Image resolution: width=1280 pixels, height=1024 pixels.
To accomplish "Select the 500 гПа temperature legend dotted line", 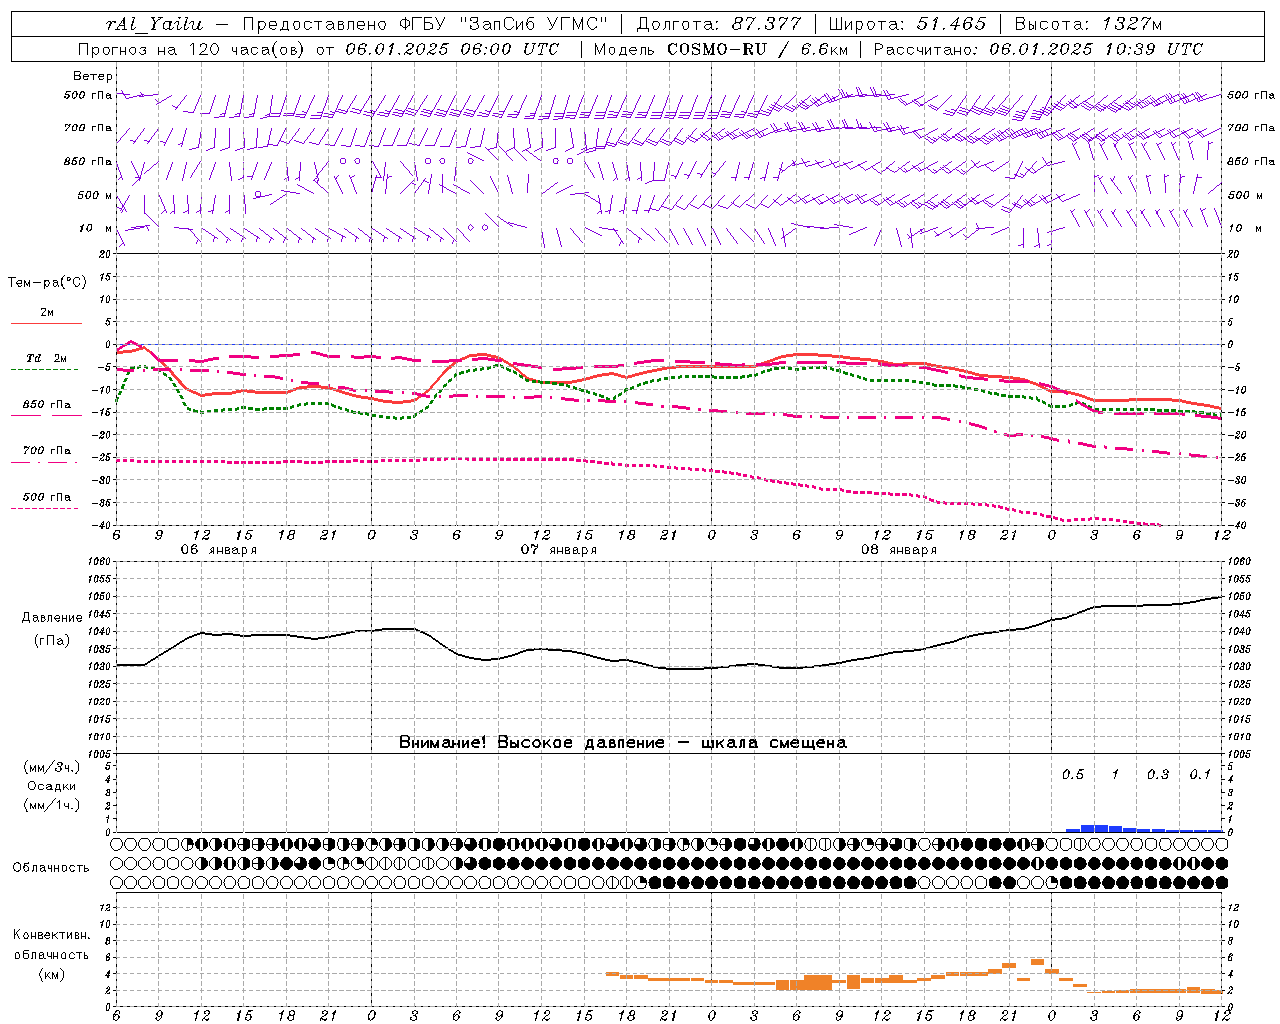I will tap(46, 508).
